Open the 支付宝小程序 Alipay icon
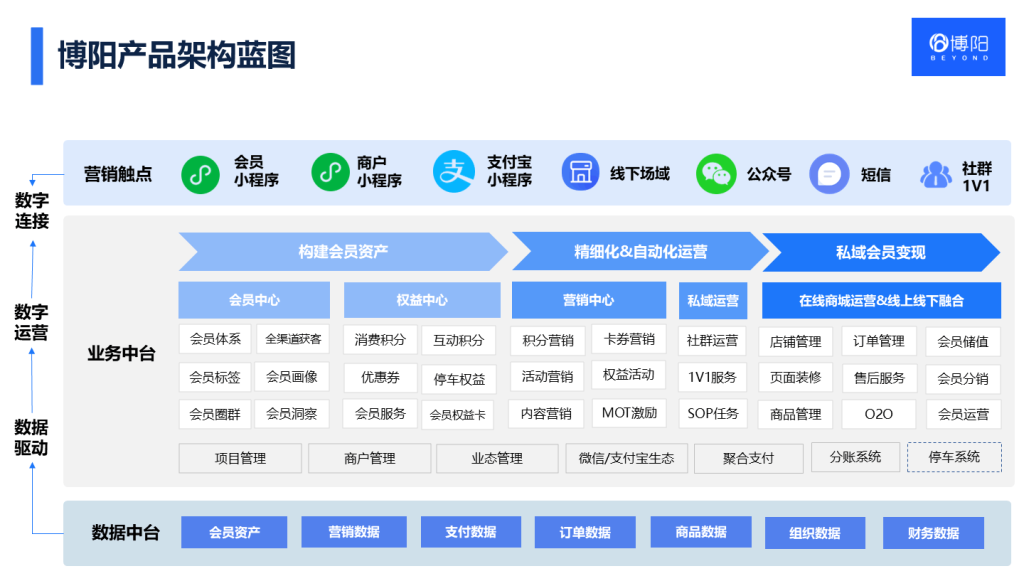 point(453,172)
